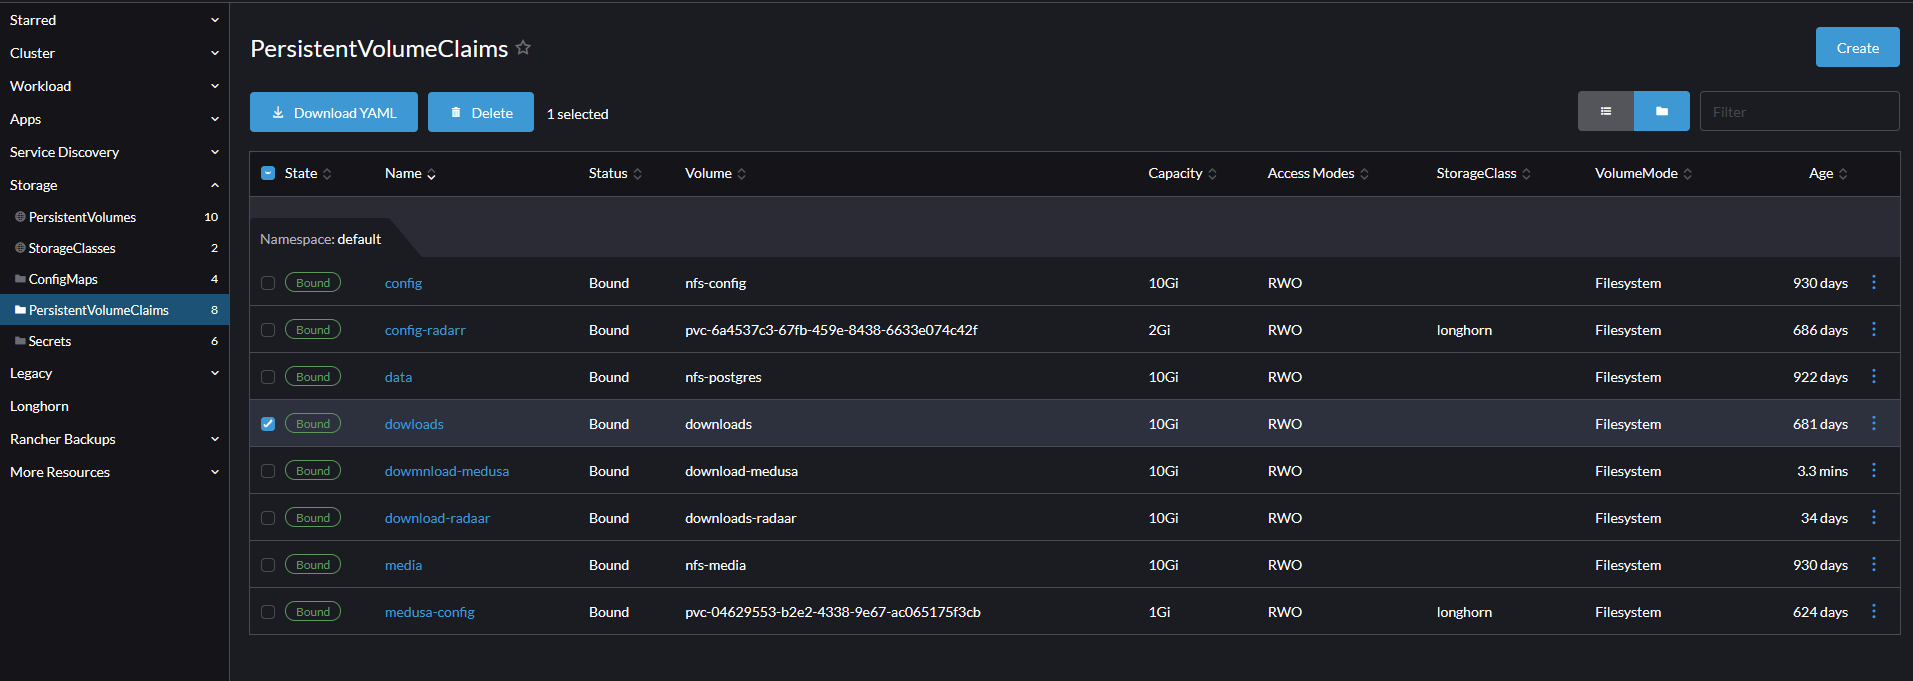Uncheck the dowloads row checkbox
Viewport: 1913px width, 681px height.
point(268,424)
